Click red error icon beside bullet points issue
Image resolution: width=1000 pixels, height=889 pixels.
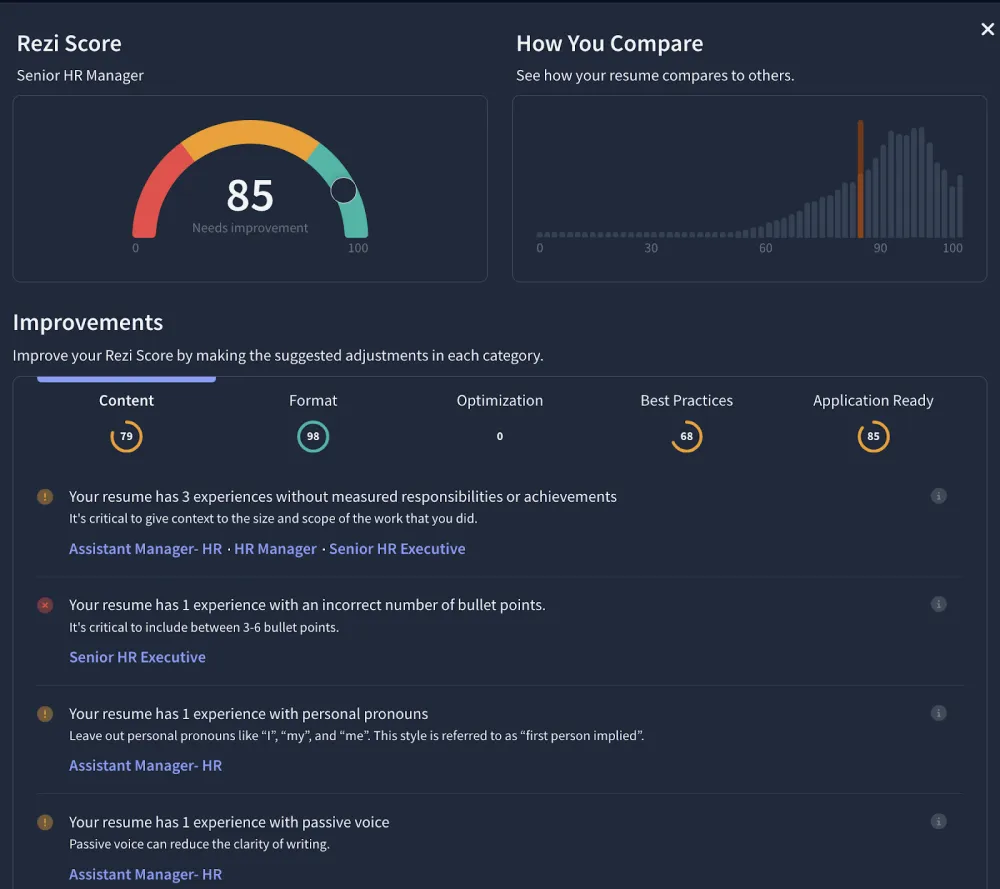pos(45,605)
